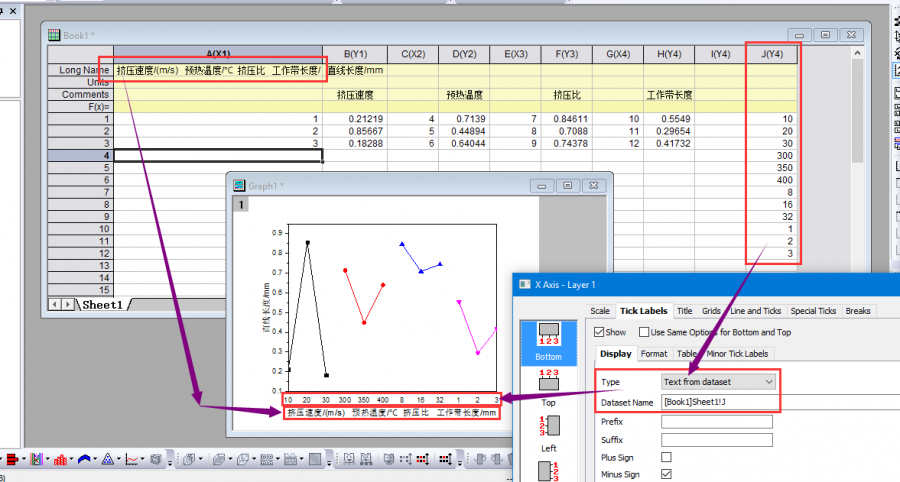This screenshot has width=900, height=482.
Task: Expand arrow beside blue area plot icon
Action: click(x=95, y=459)
